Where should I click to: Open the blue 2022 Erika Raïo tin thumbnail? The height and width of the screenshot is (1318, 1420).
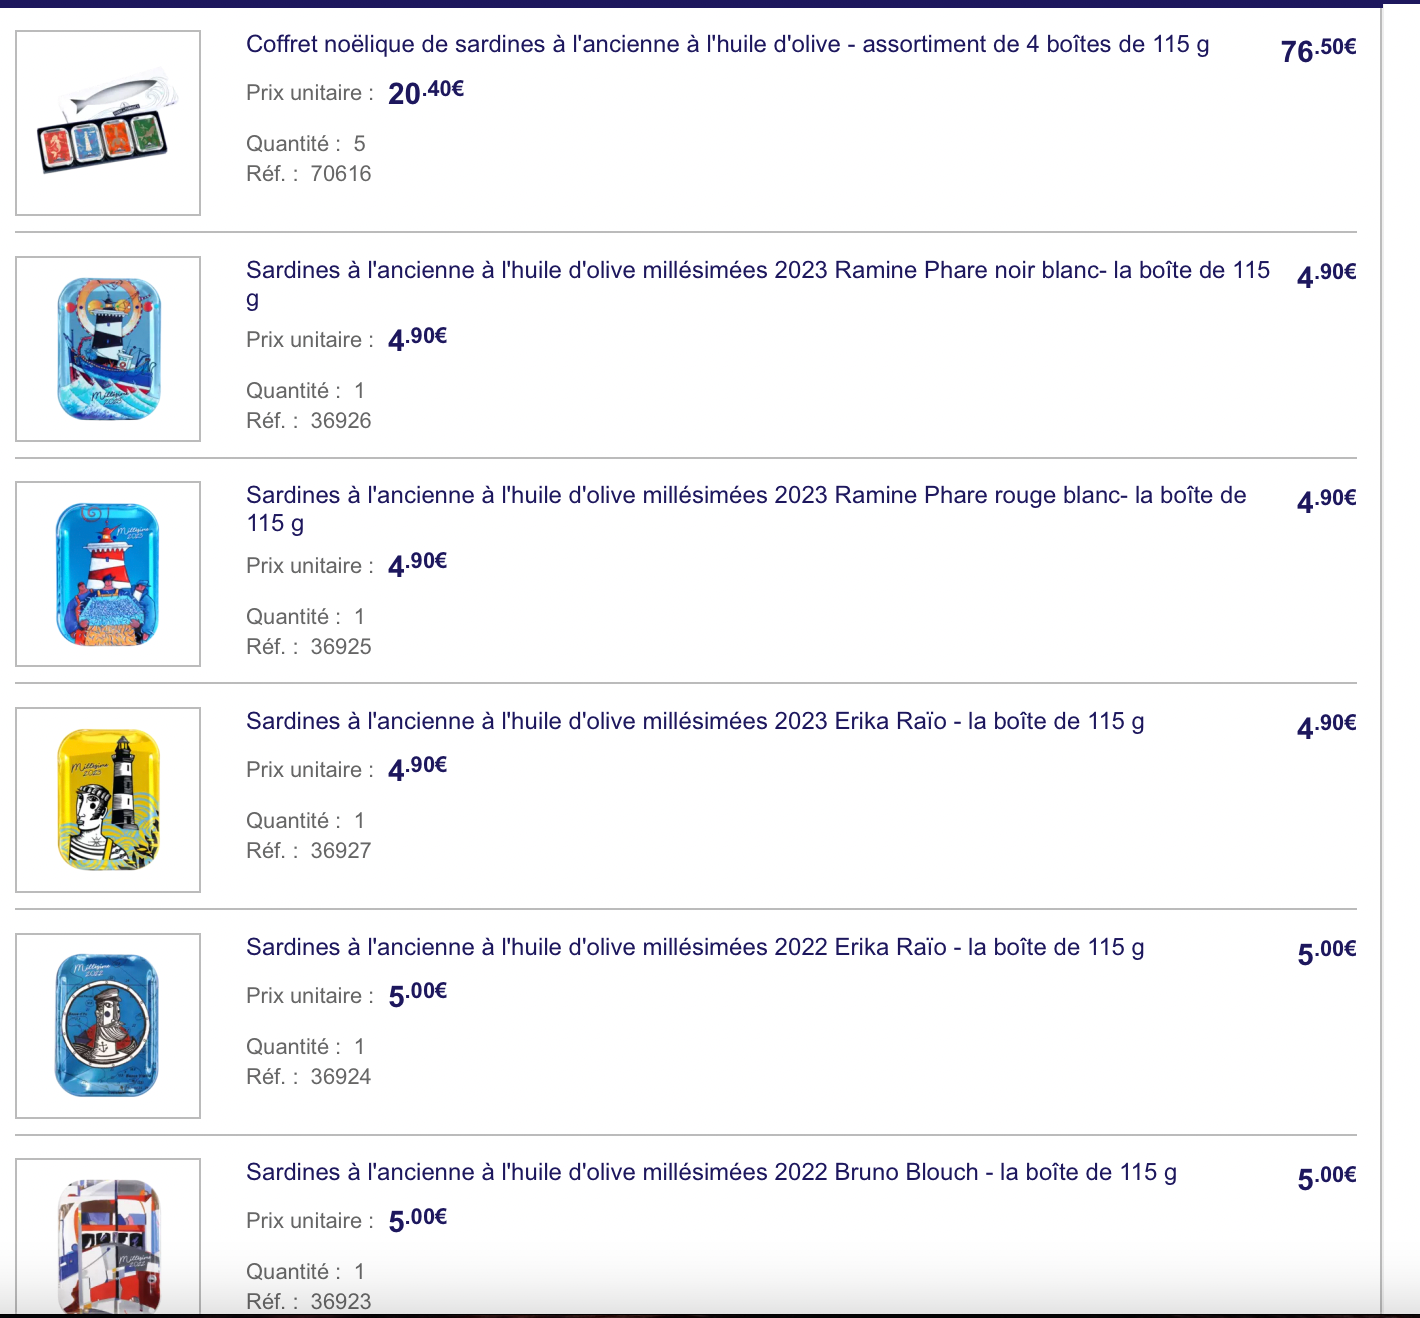click(108, 1026)
